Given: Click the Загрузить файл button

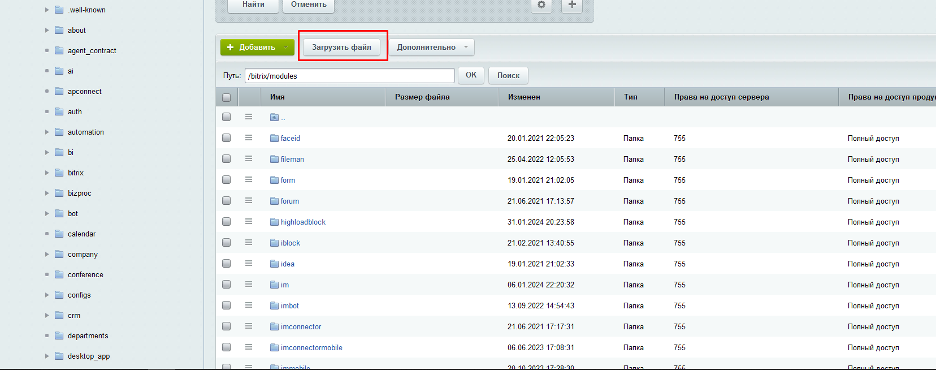Looking at the screenshot, I should (x=341, y=48).
